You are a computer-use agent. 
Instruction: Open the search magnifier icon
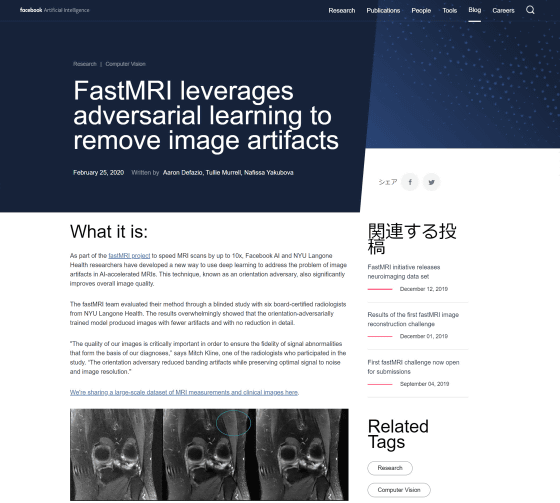[x=530, y=10]
